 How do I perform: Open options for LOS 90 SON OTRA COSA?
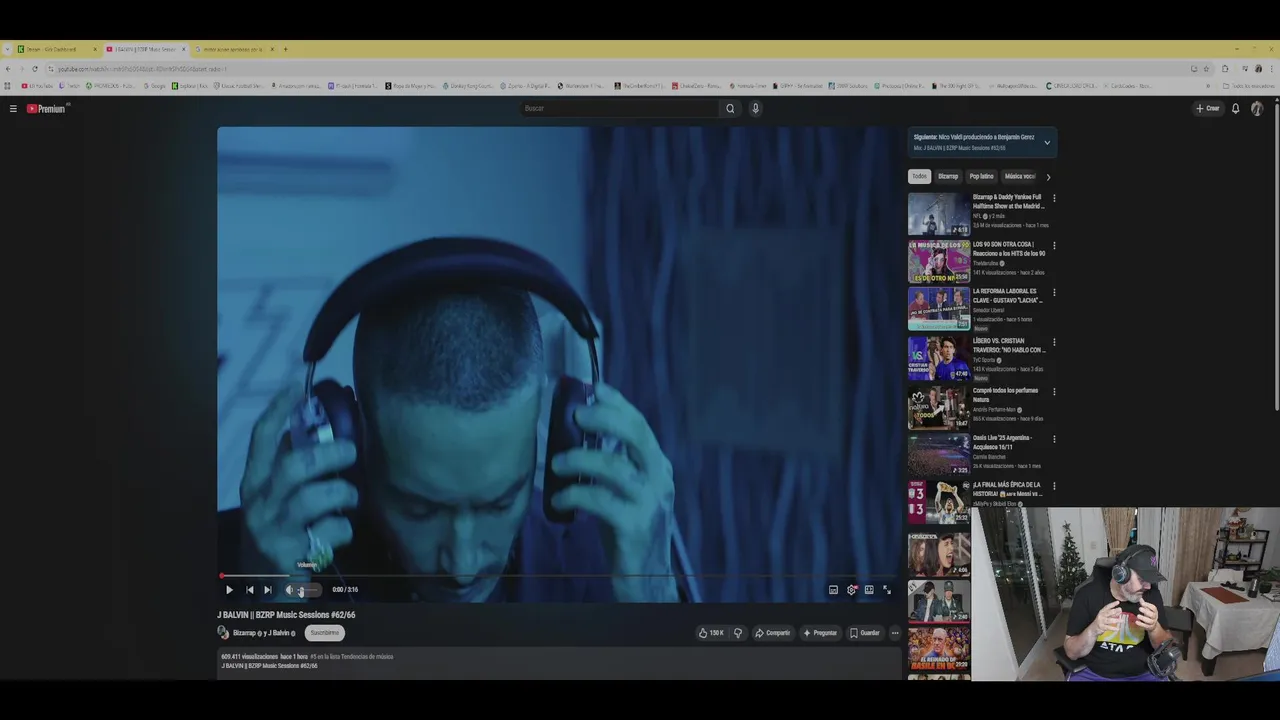1054,246
